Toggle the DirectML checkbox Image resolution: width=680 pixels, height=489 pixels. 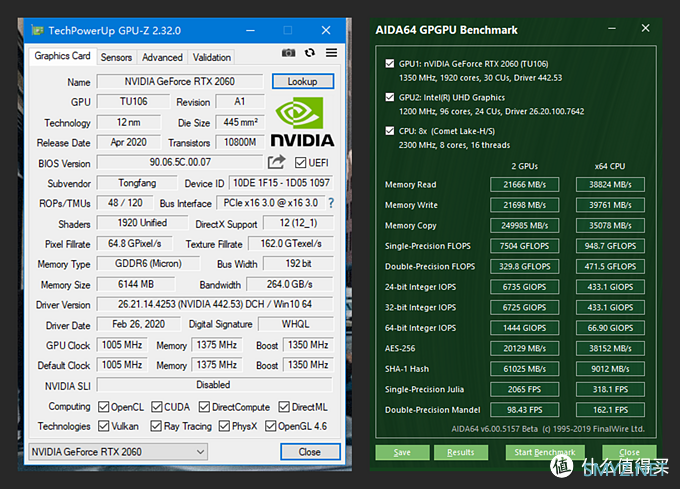point(284,407)
